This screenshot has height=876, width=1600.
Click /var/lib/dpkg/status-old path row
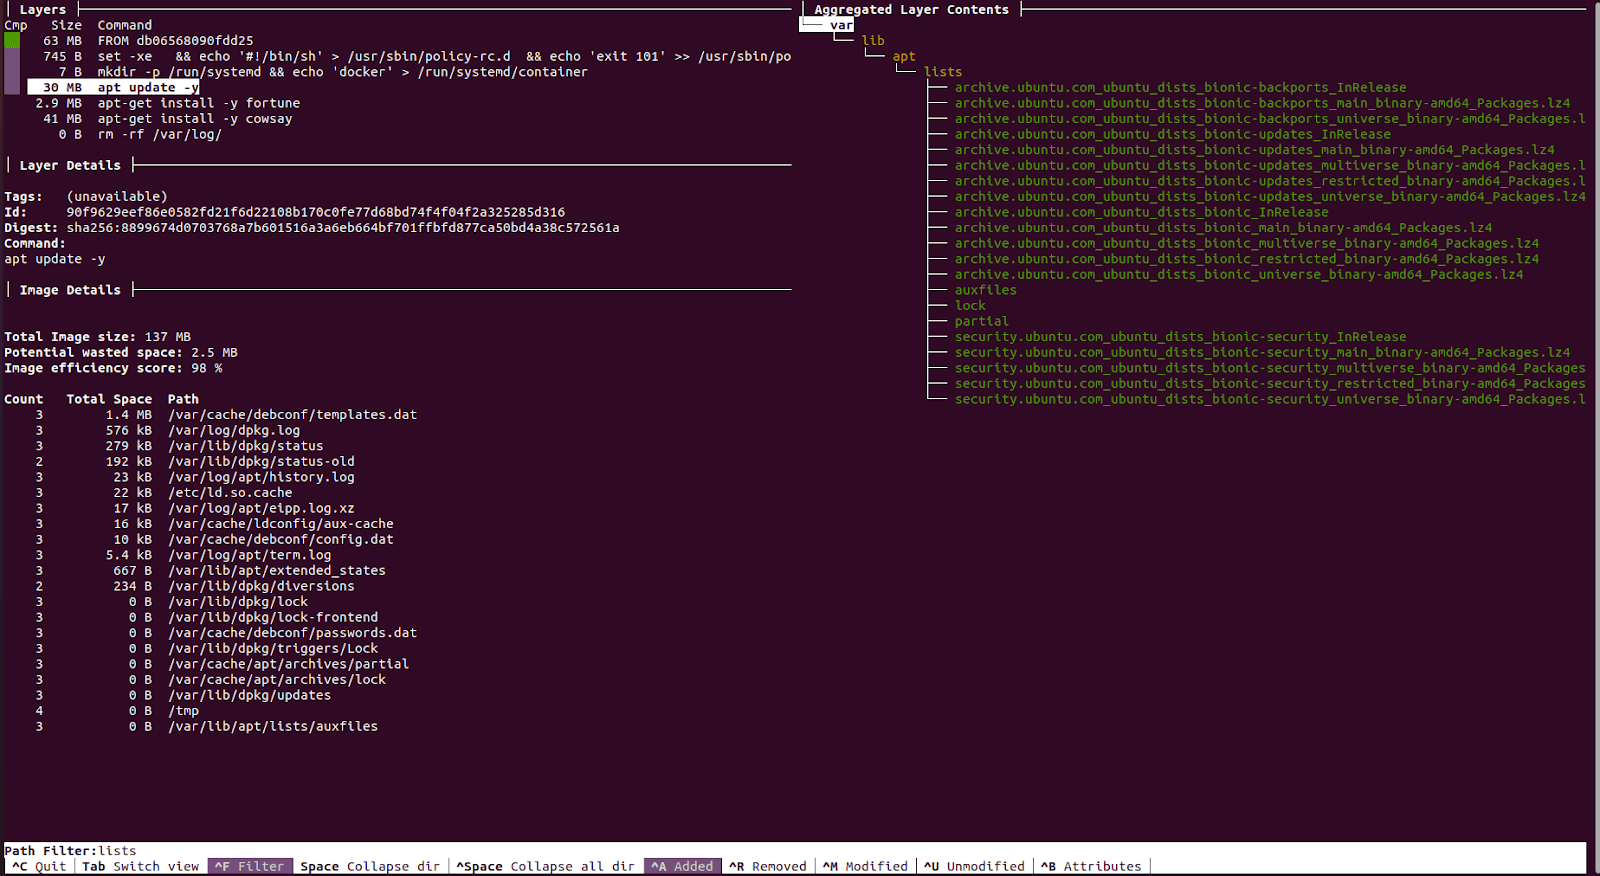[195, 462]
